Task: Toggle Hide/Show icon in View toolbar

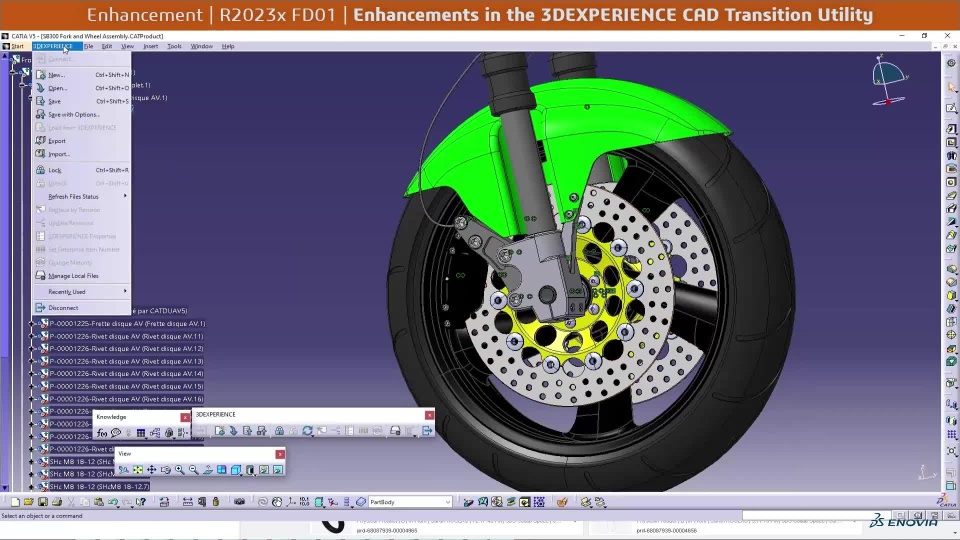Action: click(x=264, y=470)
